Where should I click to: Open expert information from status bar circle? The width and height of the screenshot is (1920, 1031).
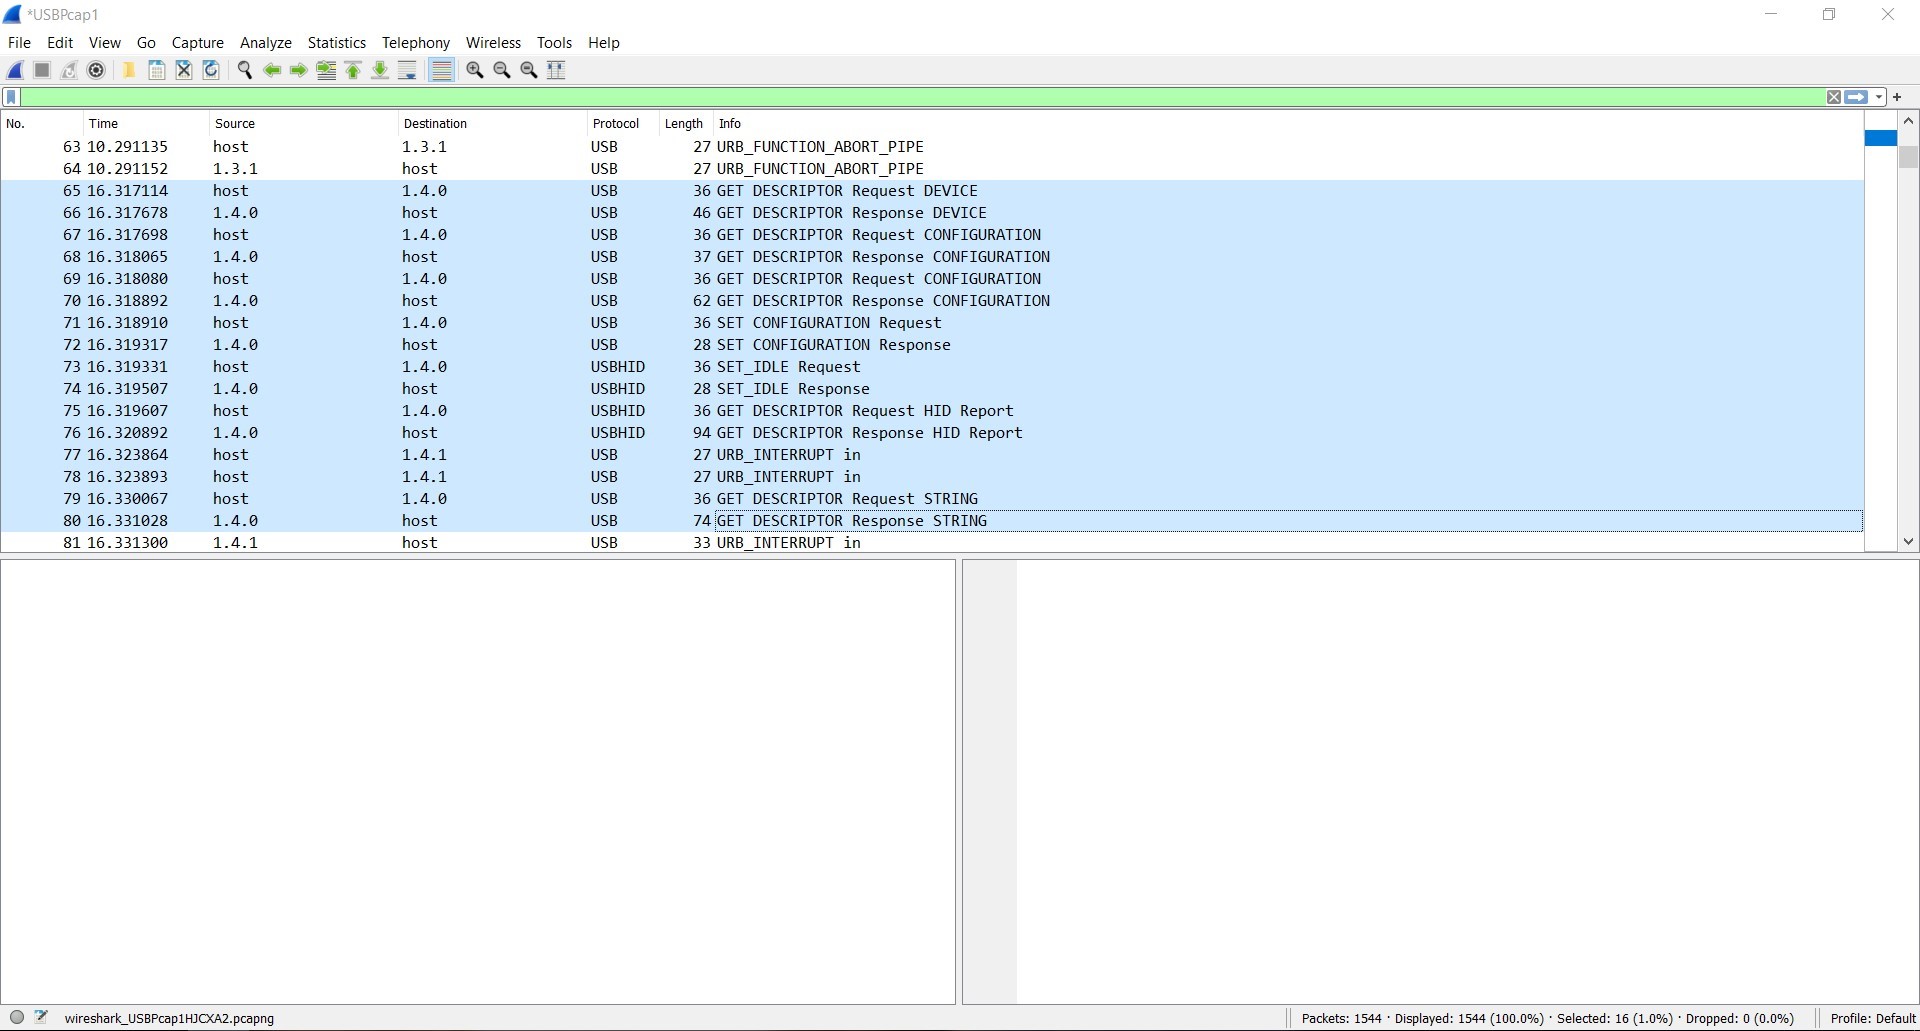click(17, 1018)
